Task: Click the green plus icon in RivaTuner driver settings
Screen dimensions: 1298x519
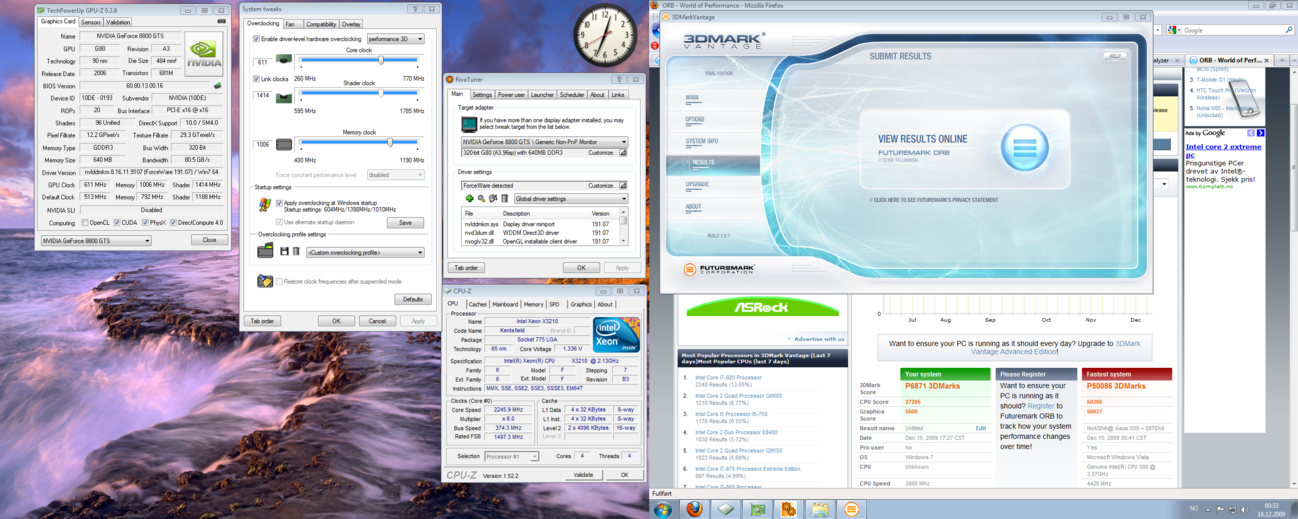Action: 469,199
